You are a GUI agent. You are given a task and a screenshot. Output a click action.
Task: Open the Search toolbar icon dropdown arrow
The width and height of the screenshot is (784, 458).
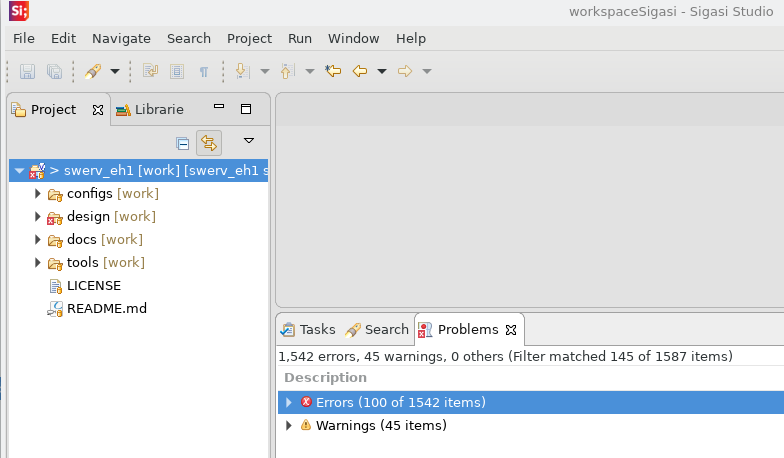pyautogui.click(x=115, y=72)
